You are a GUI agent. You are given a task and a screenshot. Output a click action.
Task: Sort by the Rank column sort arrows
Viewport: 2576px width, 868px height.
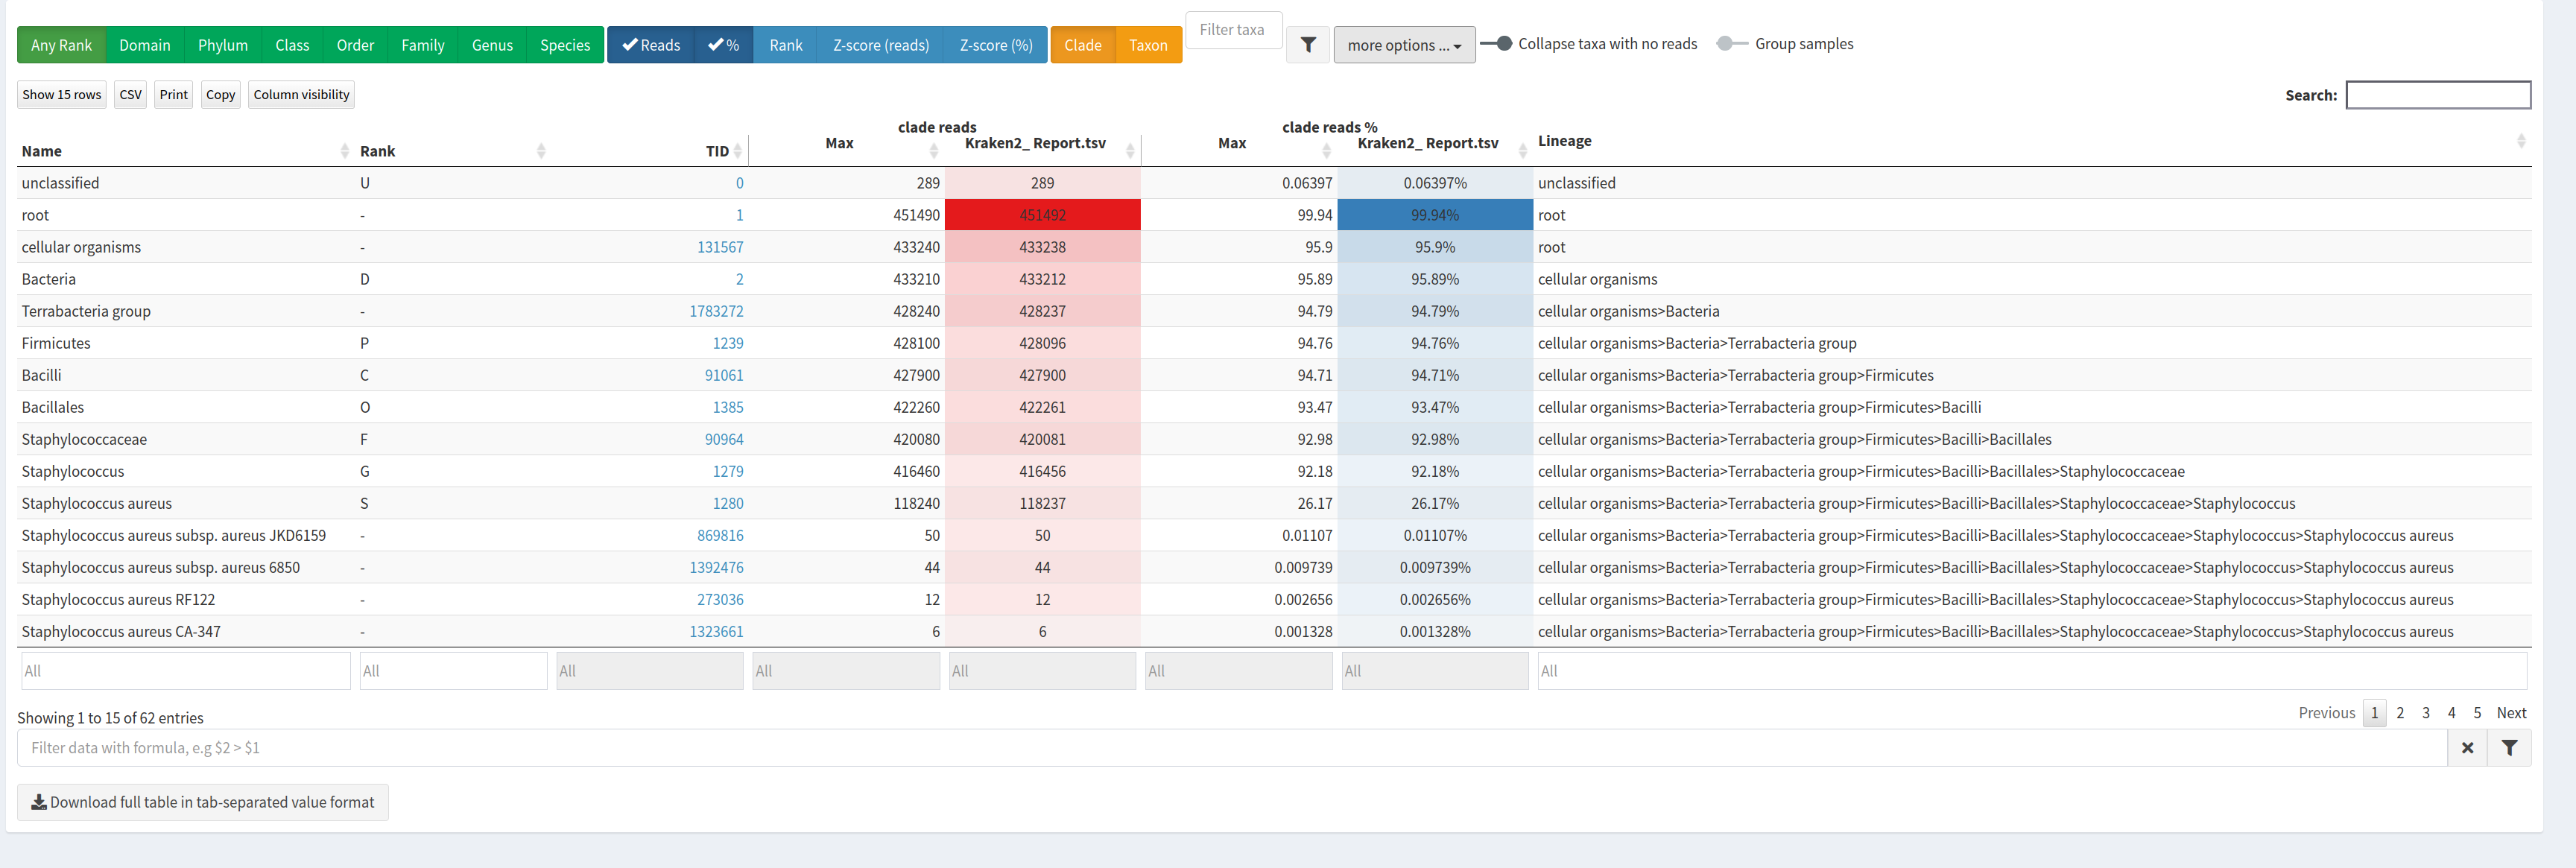tap(541, 151)
